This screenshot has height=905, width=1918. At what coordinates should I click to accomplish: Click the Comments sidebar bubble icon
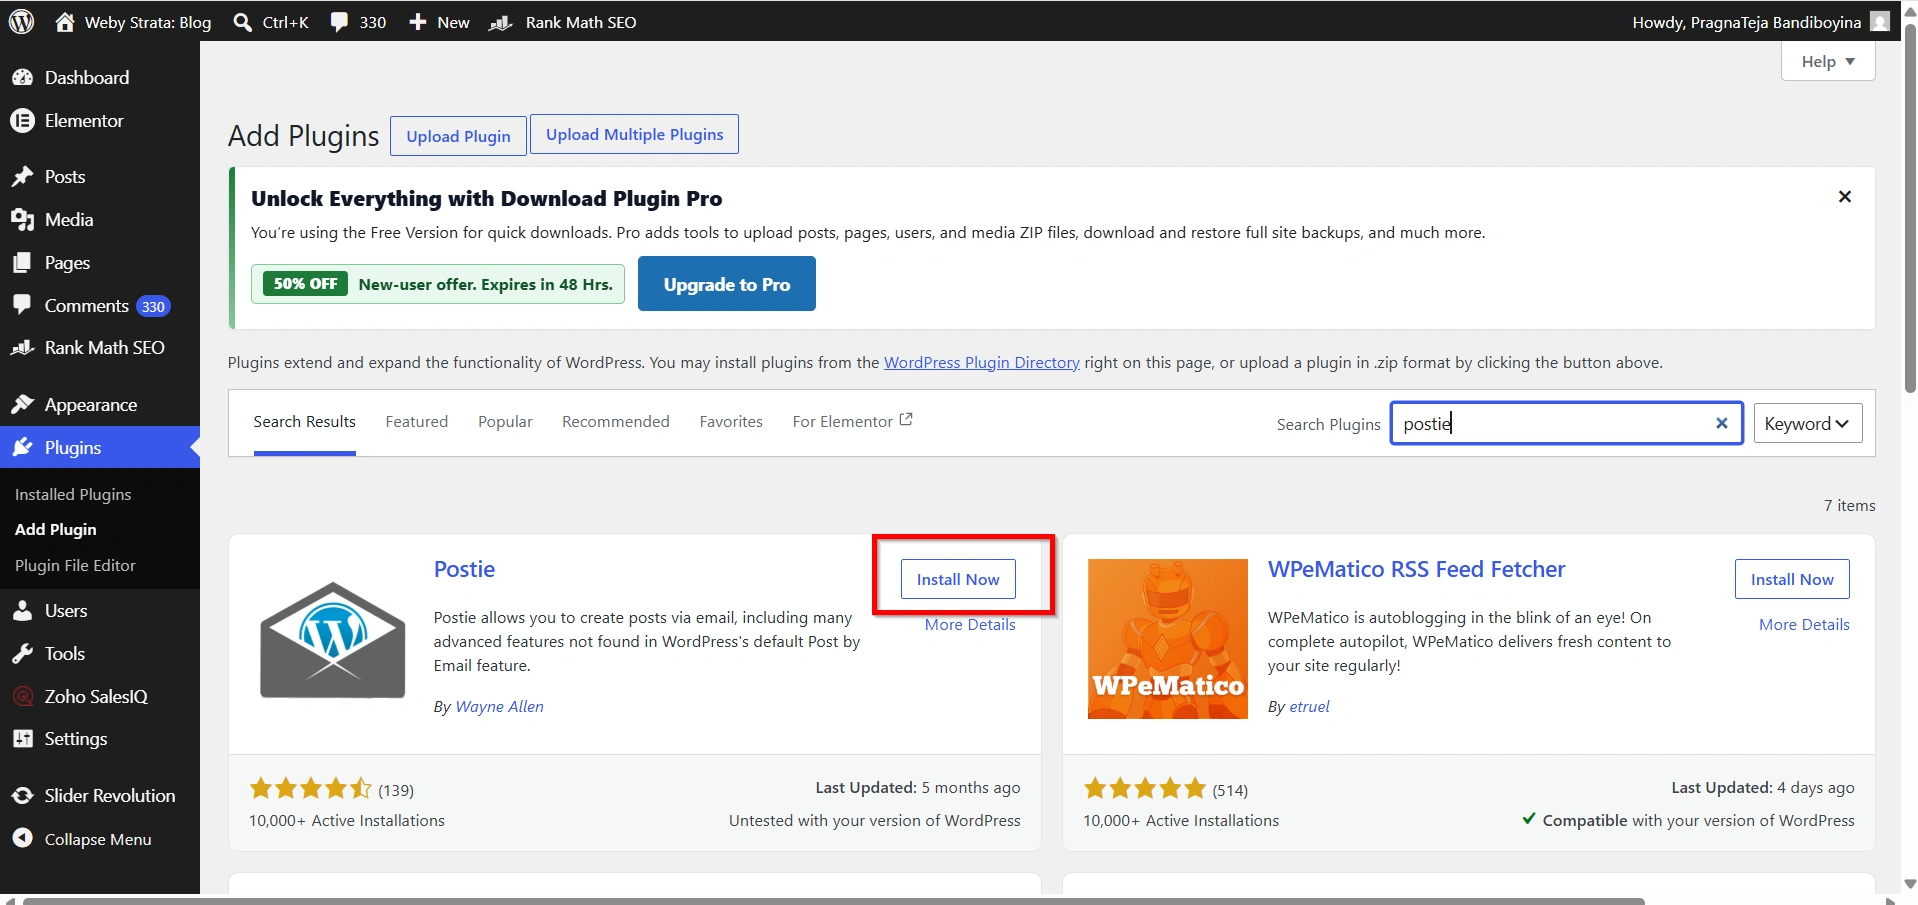click(22, 305)
